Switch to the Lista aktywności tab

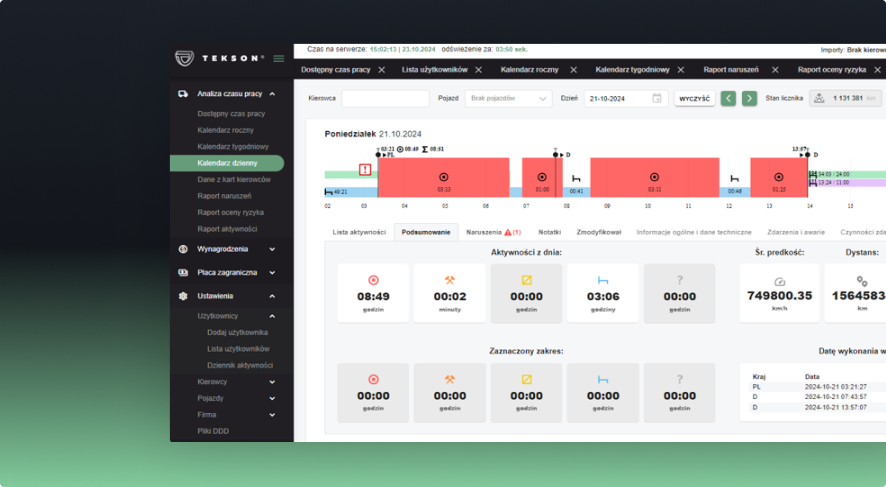point(359,231)
